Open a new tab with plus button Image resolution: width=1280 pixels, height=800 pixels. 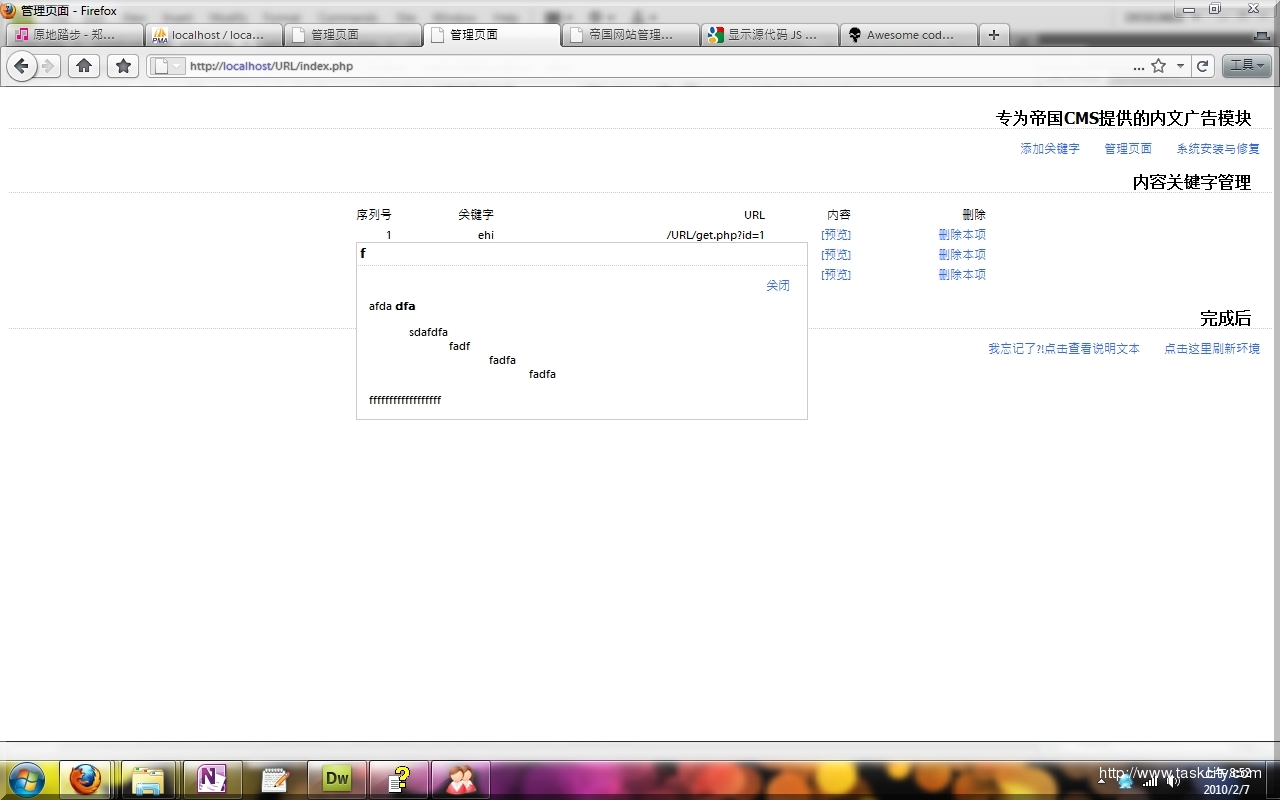[x=993, y=35]
